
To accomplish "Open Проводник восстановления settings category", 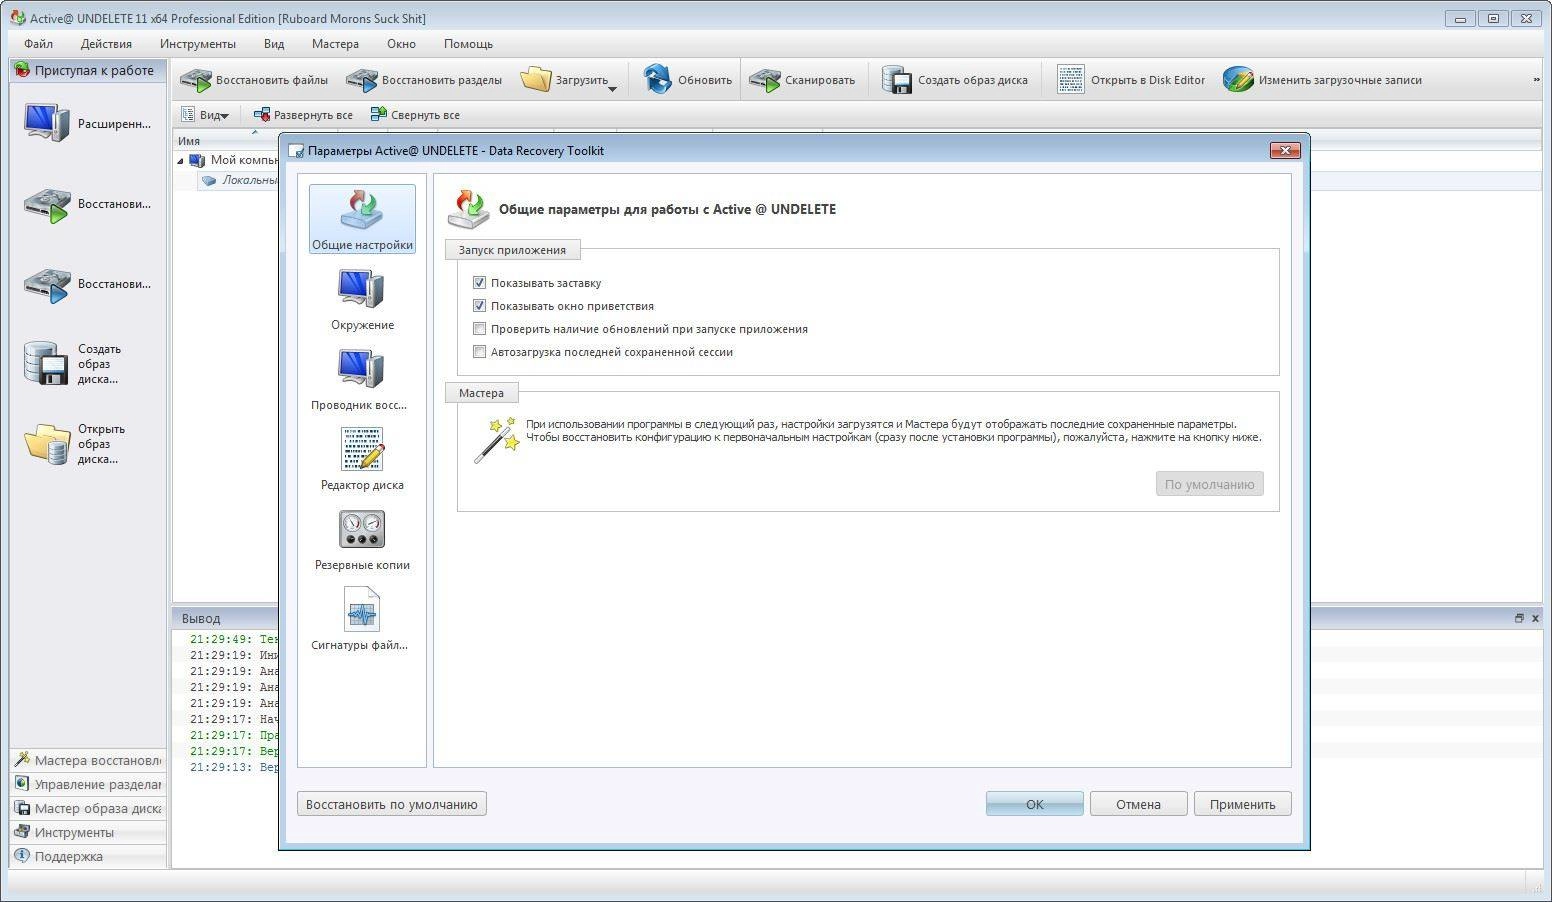I will click(362, 379).
